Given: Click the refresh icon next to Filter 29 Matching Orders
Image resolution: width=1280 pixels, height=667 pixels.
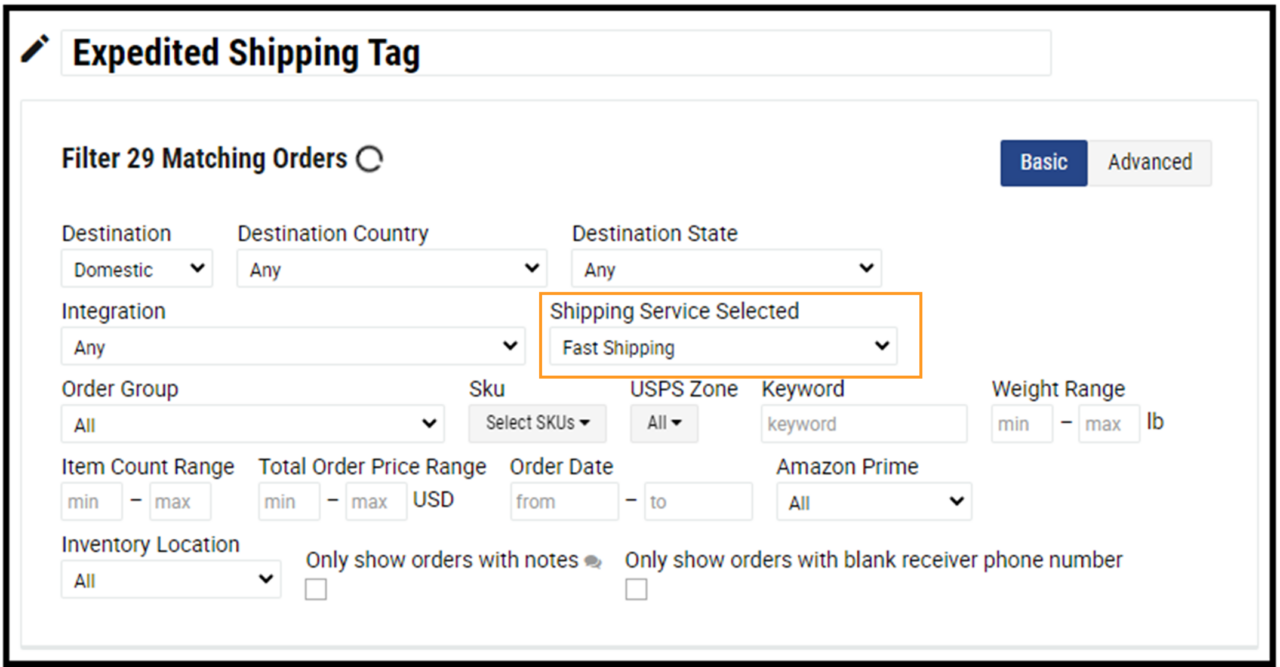Looking at the screenshot, I should [368, 158].
